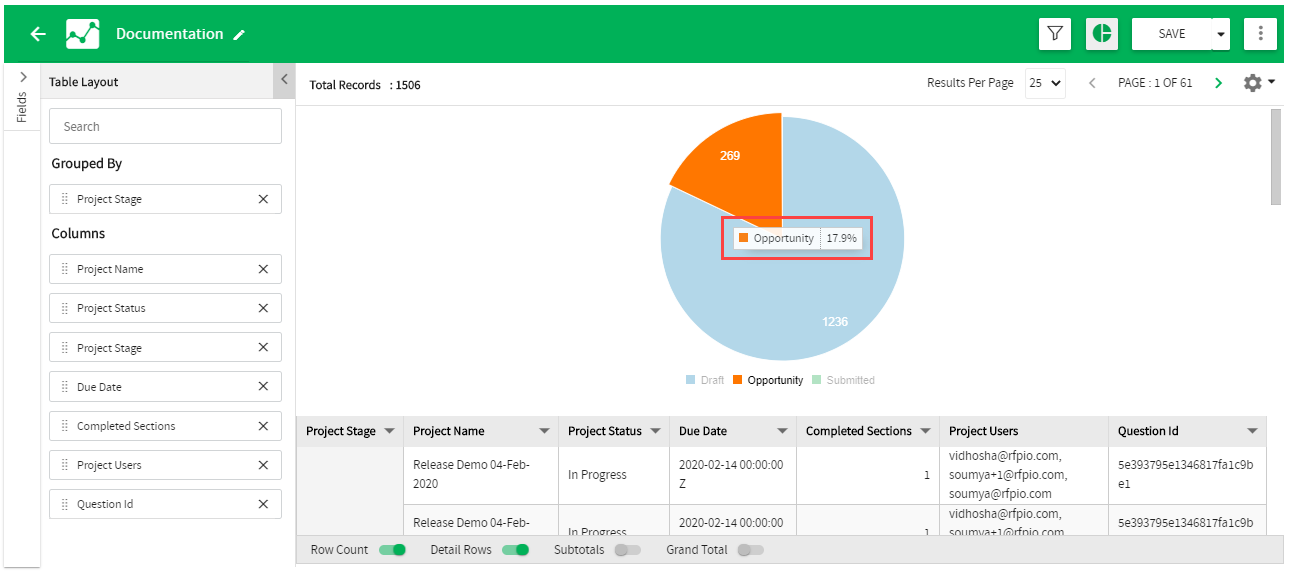Open the Completed Sections column header dropdown
Image resolution: width=1289 pixels, height=575 pixels.
pyautogui.click(x=924, y=431)
